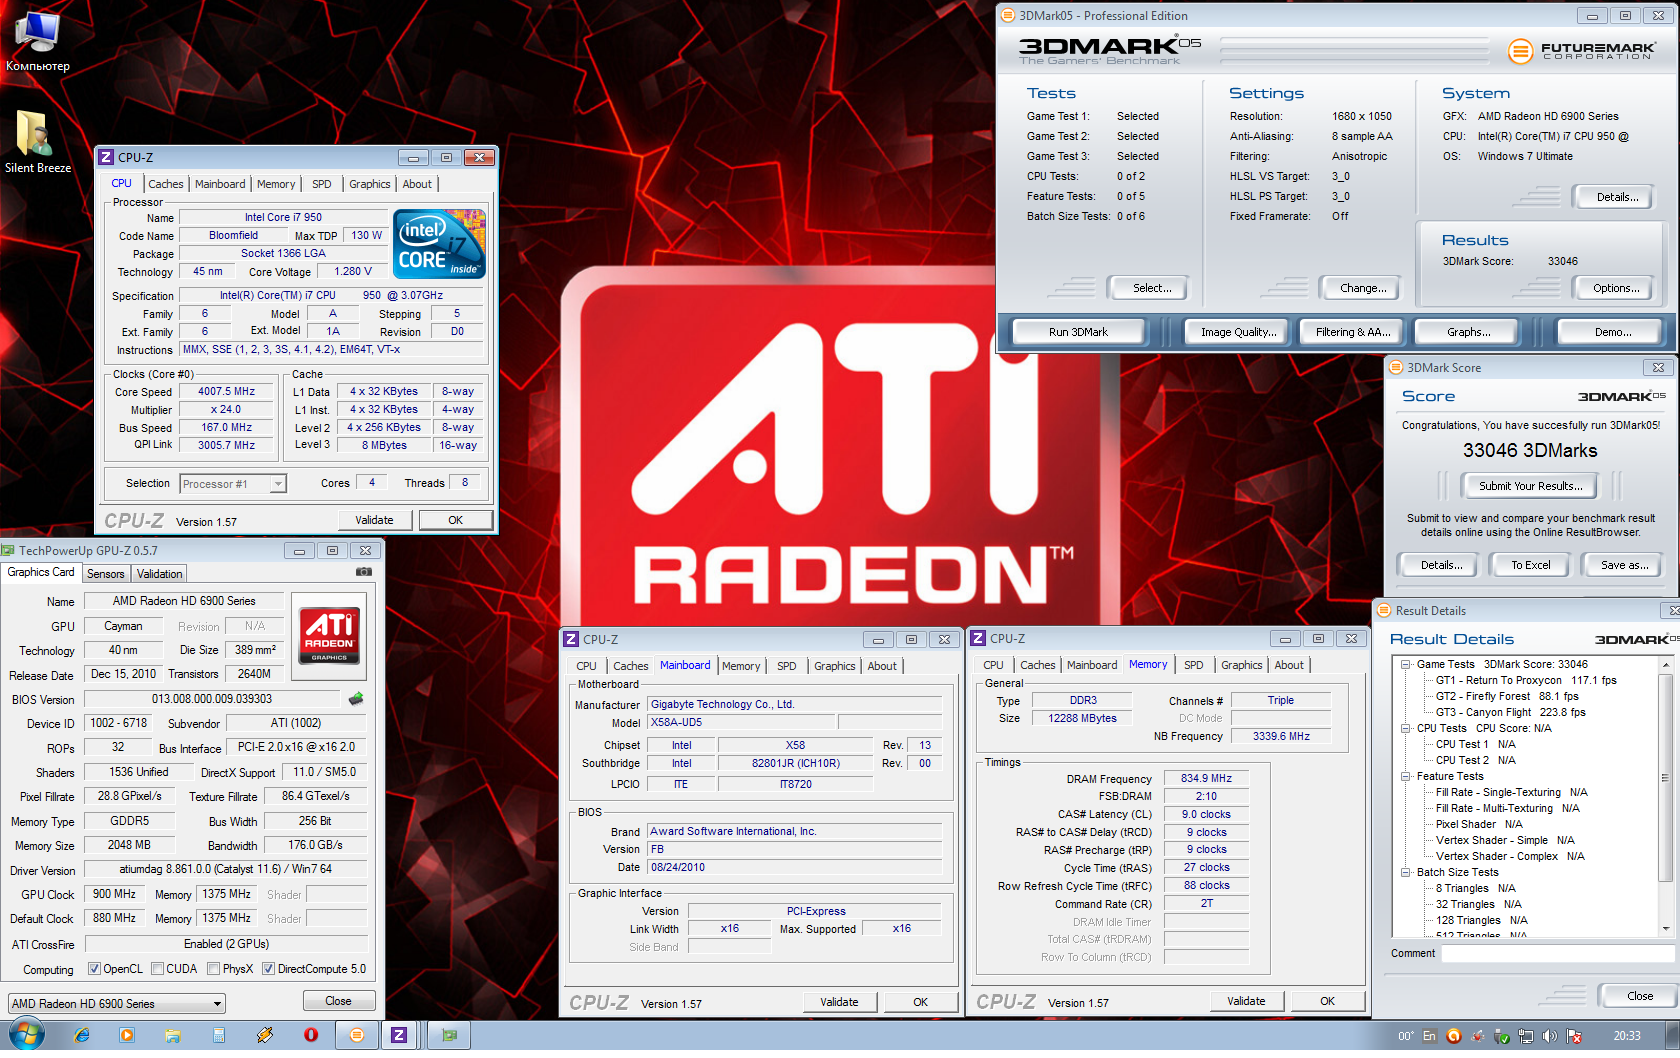Switch to Graphics tab in top CPU-Z window
The height and width of the screenshot is (1058, 1680).
coord(369,184)
